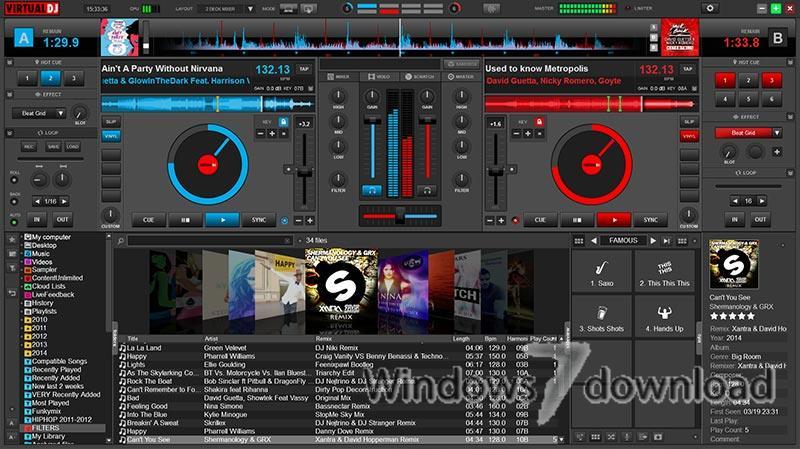800x449 pixels.
Task: Click deck B red key lock padlock
Action: (539, 122)
